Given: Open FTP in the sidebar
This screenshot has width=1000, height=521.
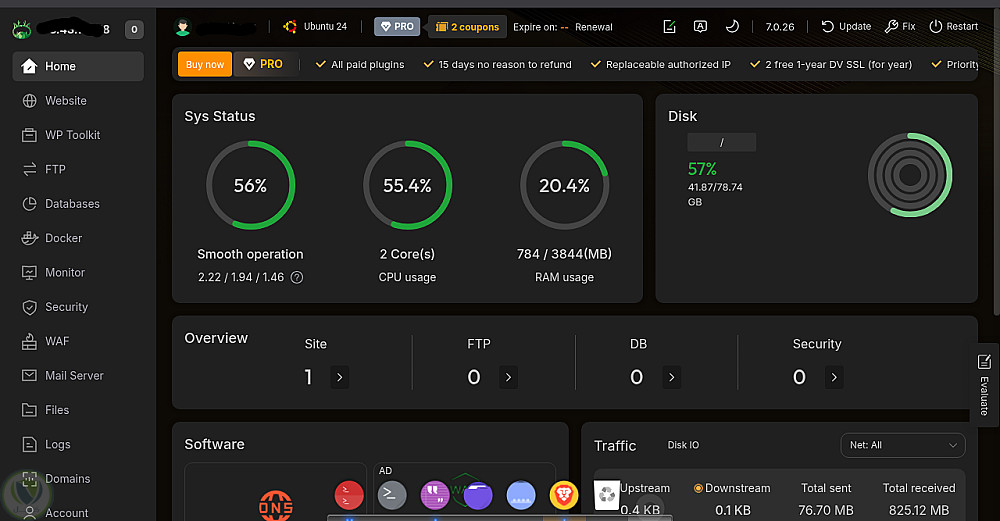Looking at the screenshot, I should (78, 169).
